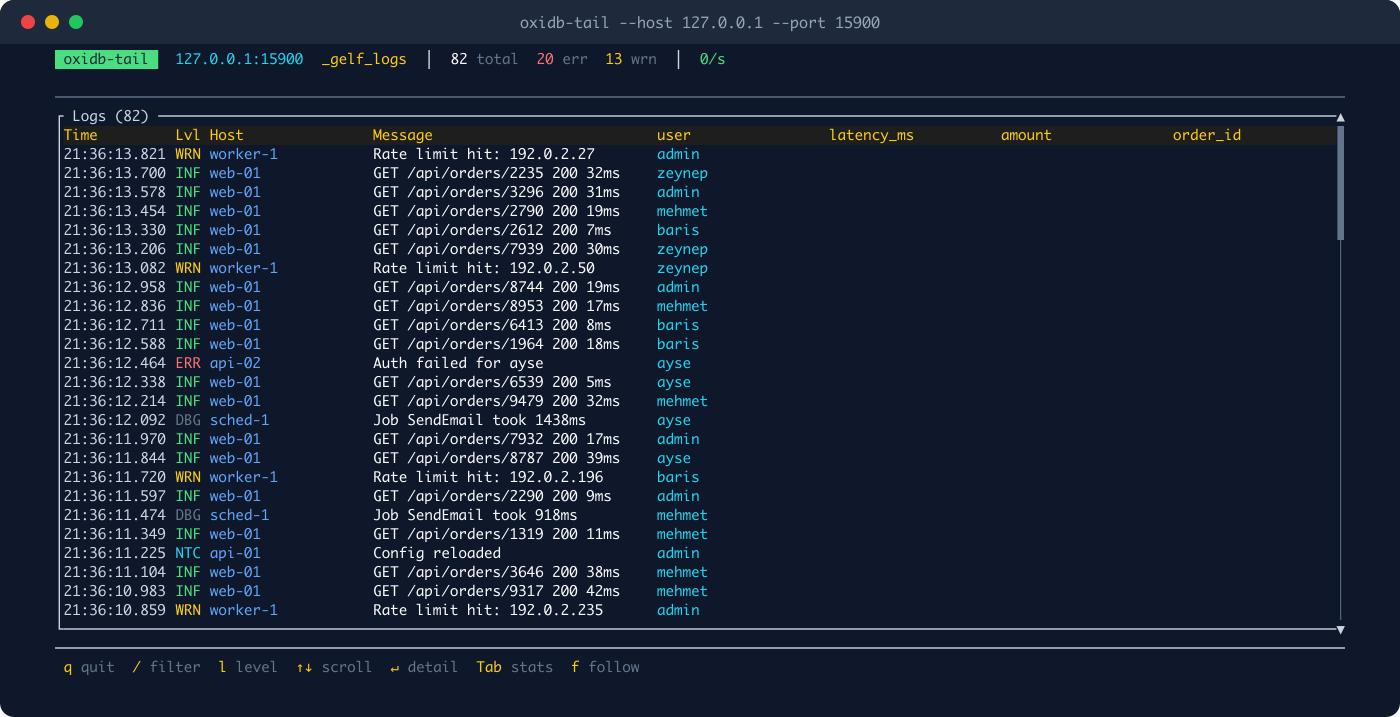
Task: Select log row GET /api/orders/2790
Action: (x=698, y=211)
